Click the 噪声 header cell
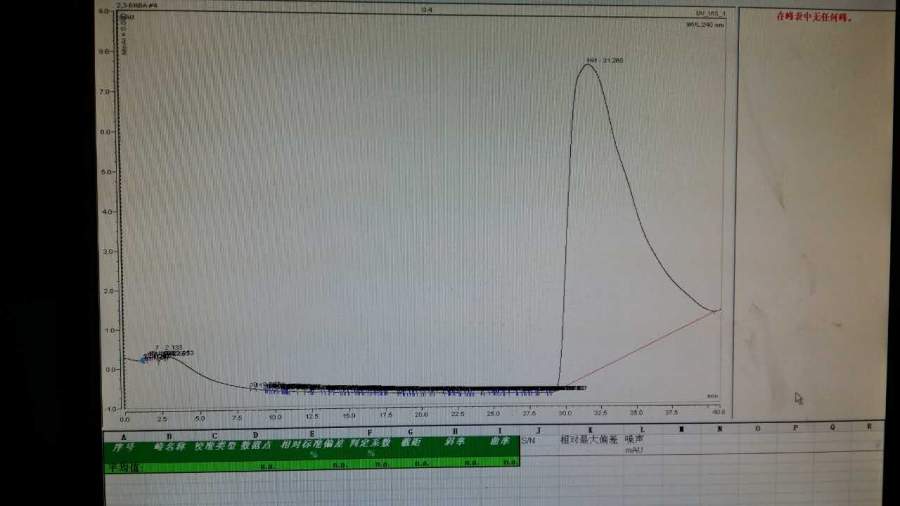Screen dimensions: 900x506 point(634,439)
